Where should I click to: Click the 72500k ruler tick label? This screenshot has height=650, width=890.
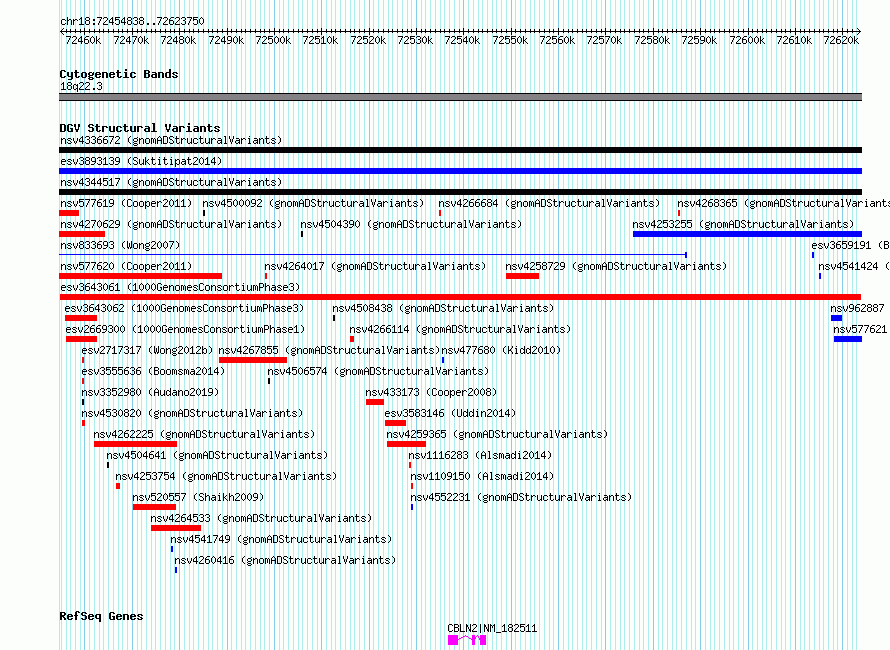273,40
